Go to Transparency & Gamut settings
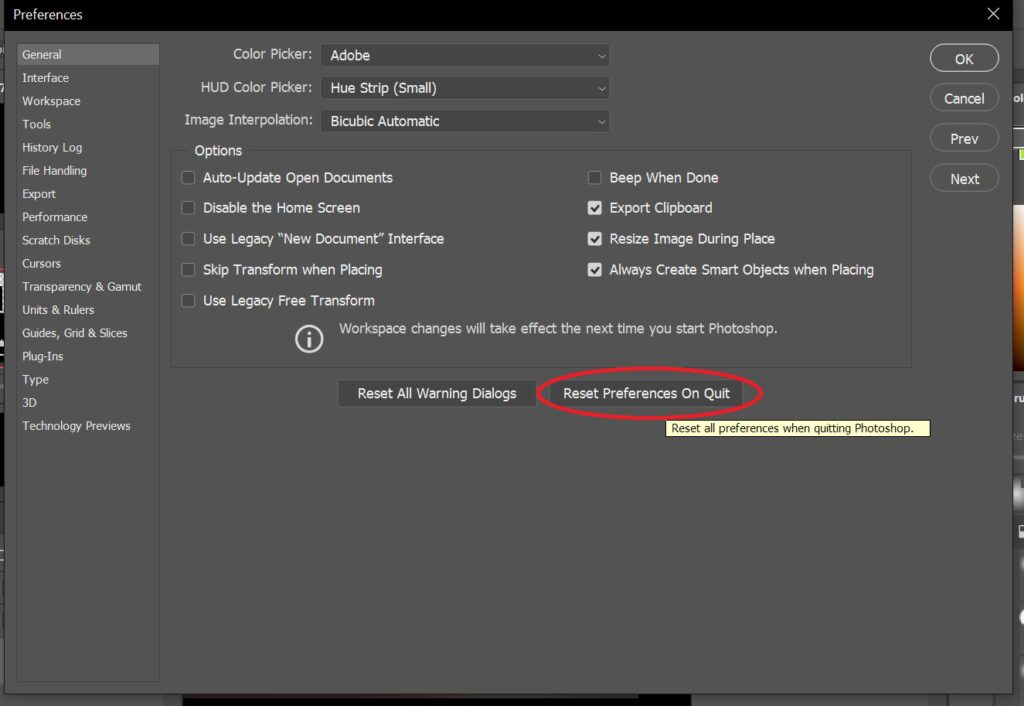 click(x=82, y=287)
